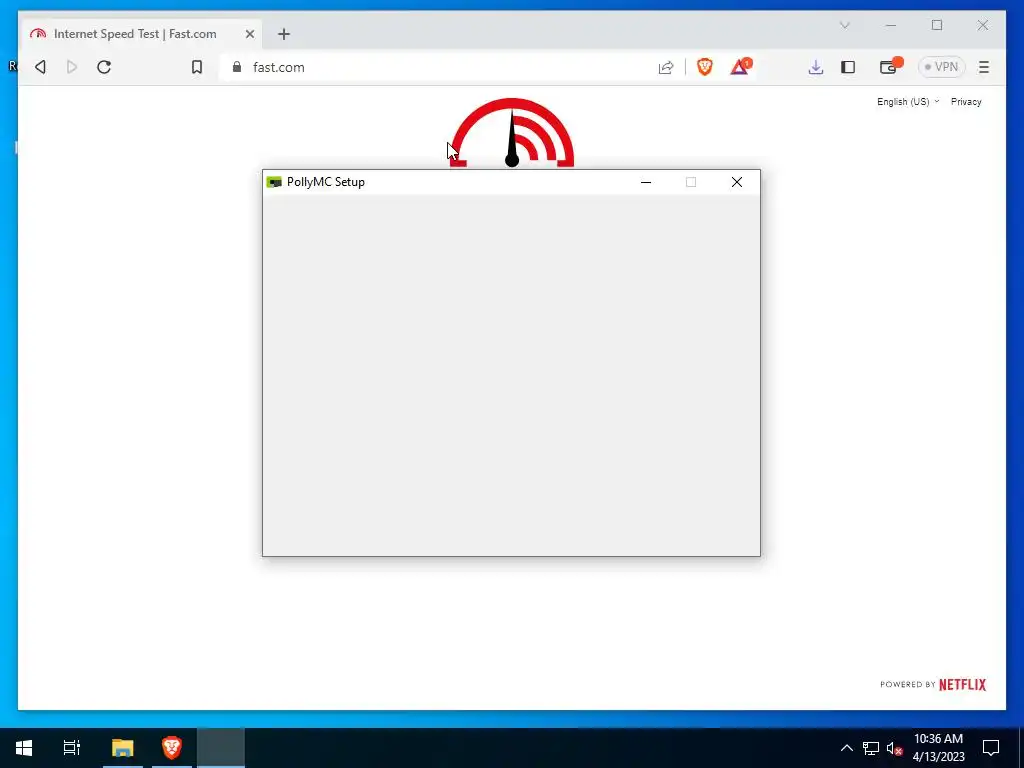Open the Privacy link
The width and height of the screenshot is (1024, 768).
tap(966, 102)
